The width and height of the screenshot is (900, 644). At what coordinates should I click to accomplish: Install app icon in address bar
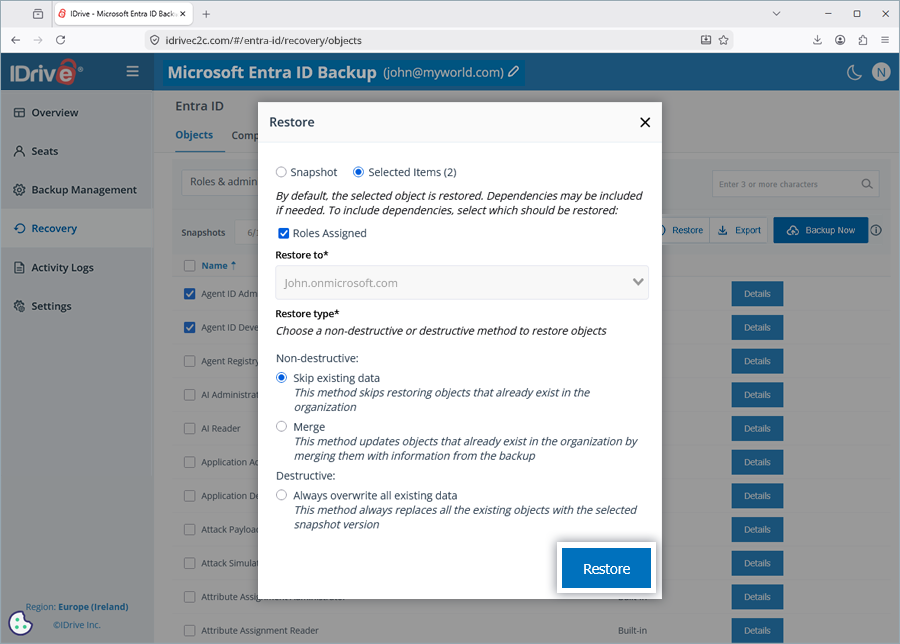tap(706, 40)
